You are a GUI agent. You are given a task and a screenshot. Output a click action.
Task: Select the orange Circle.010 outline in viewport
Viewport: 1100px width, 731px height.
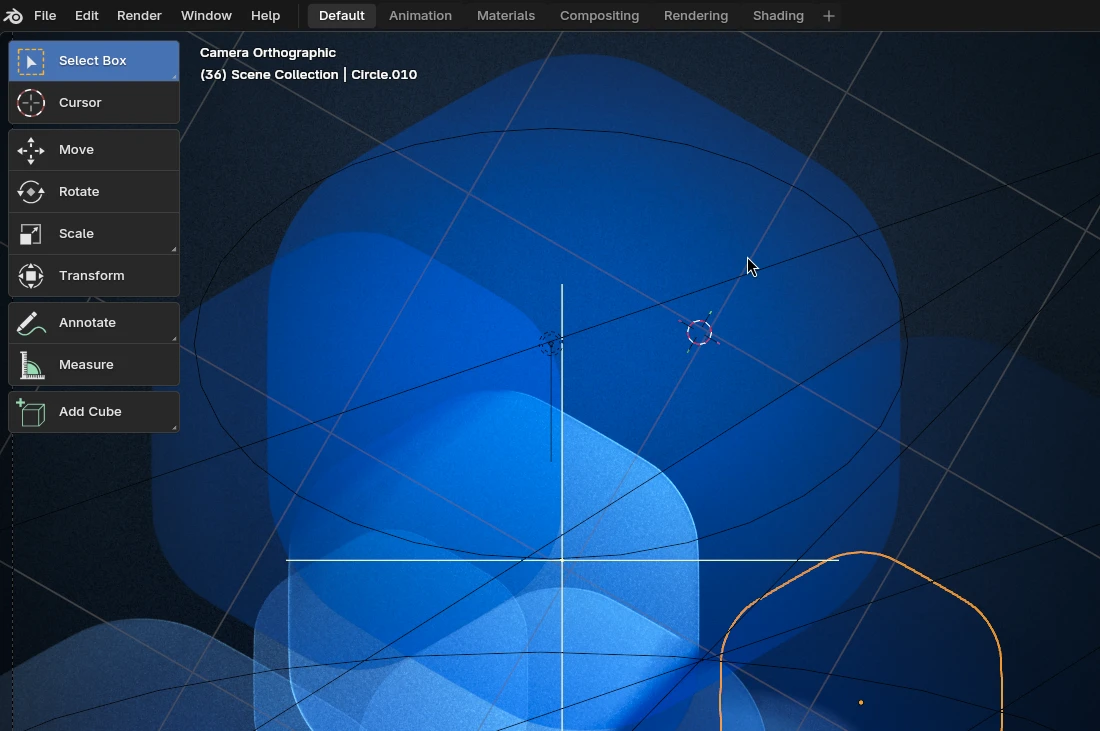(860, 551)
